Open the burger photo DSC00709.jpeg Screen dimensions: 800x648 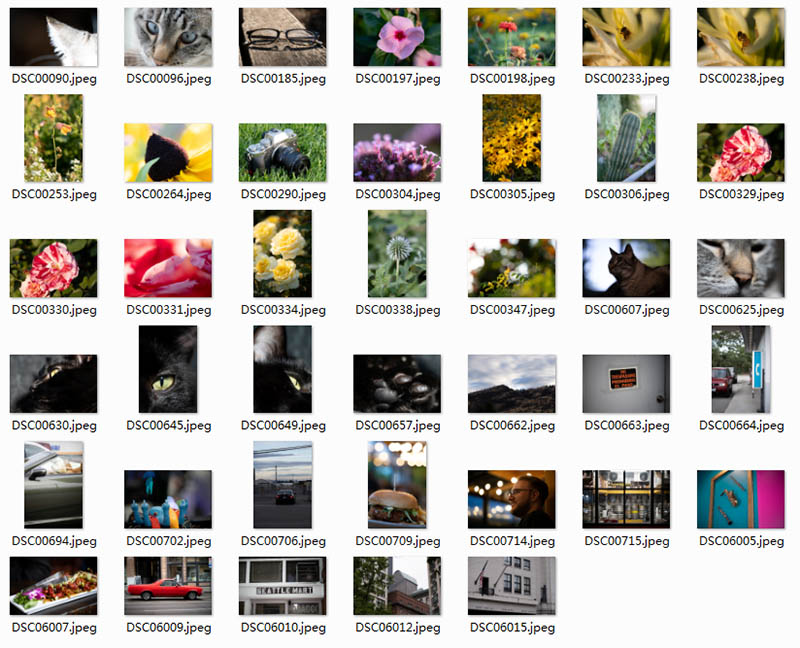(397, 484)
